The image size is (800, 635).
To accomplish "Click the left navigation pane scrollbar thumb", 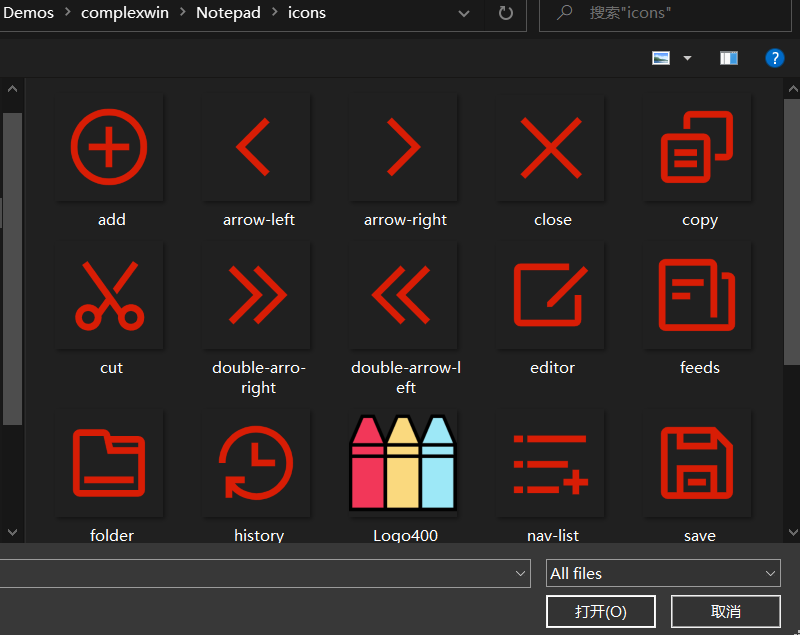I will coord(12,269).
